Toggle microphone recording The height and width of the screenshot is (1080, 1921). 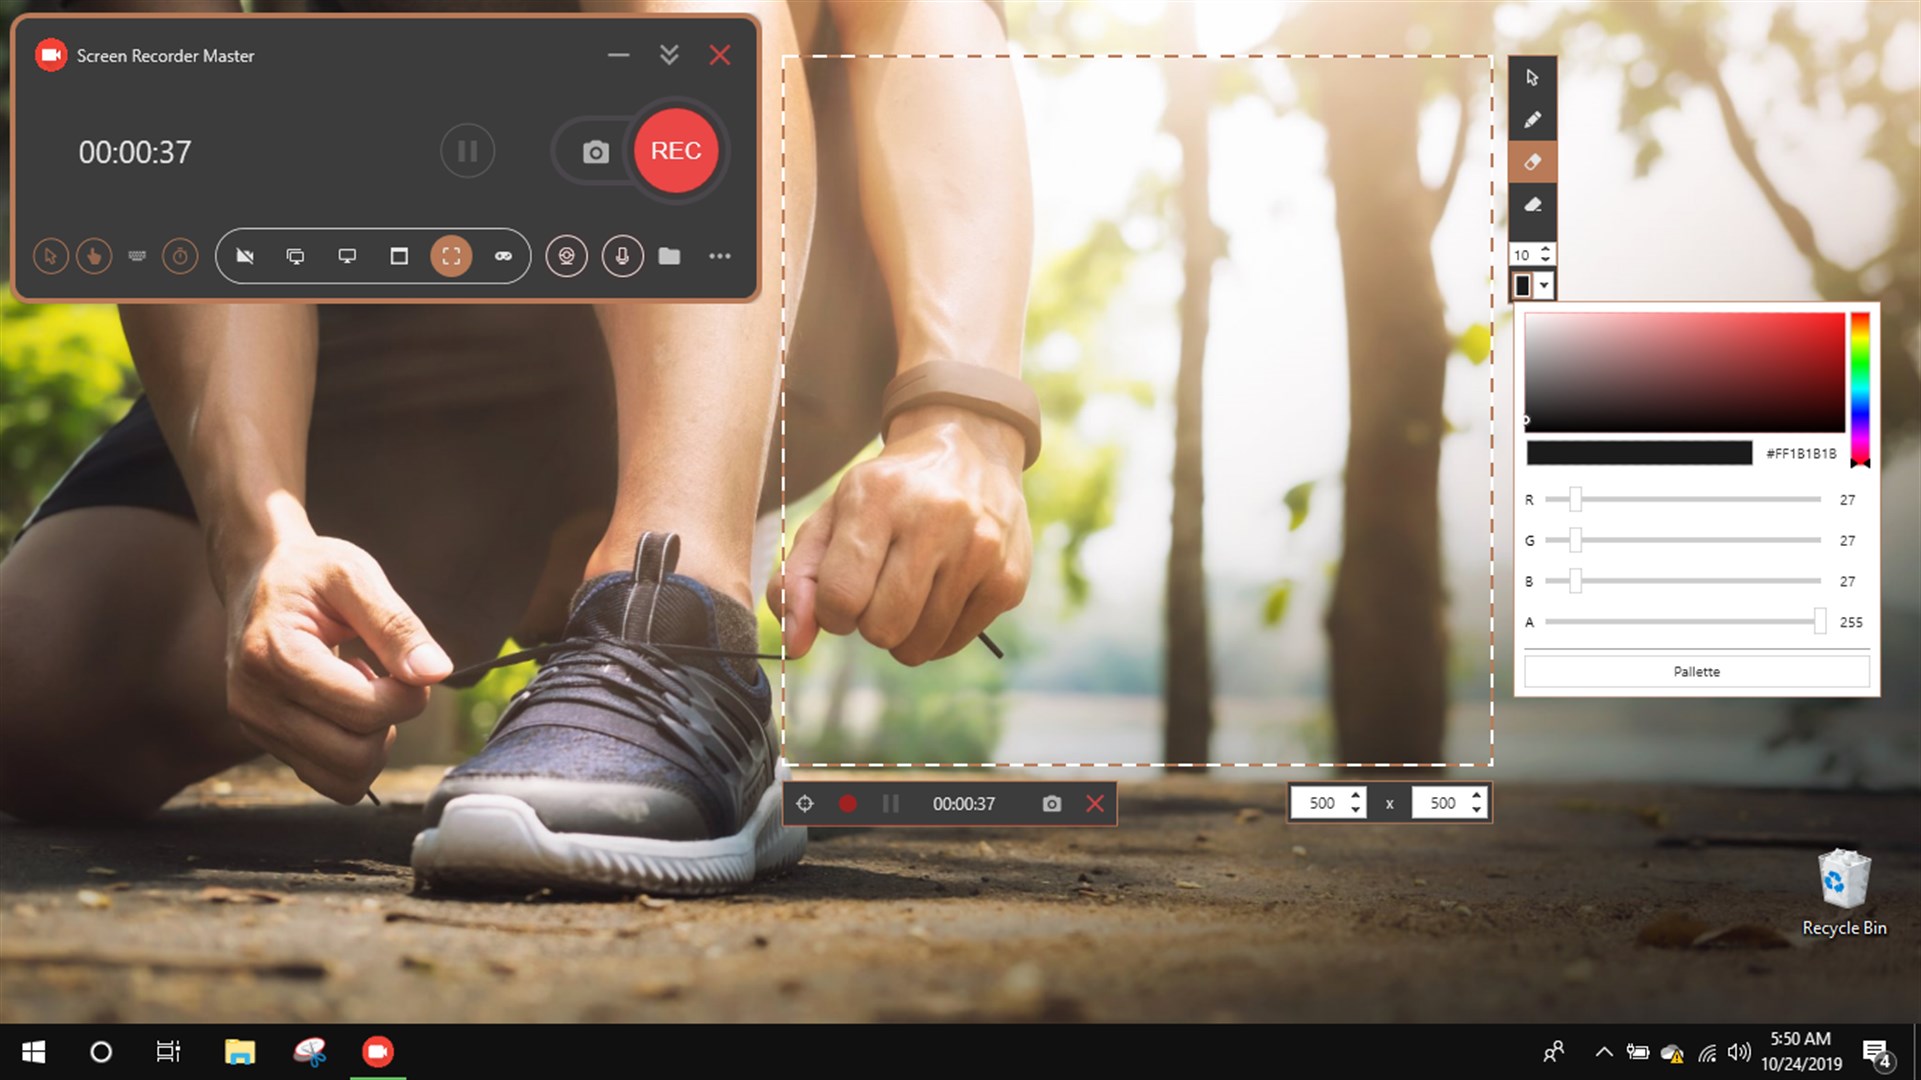622,256
